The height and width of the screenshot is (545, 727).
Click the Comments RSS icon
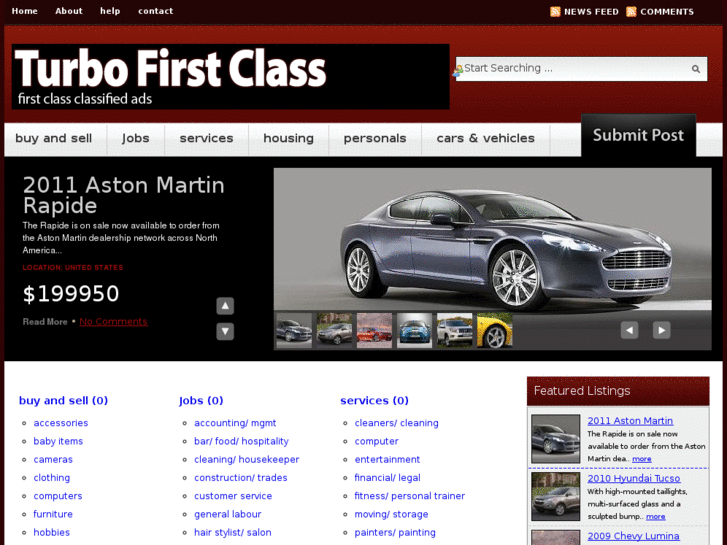(631, 12)
